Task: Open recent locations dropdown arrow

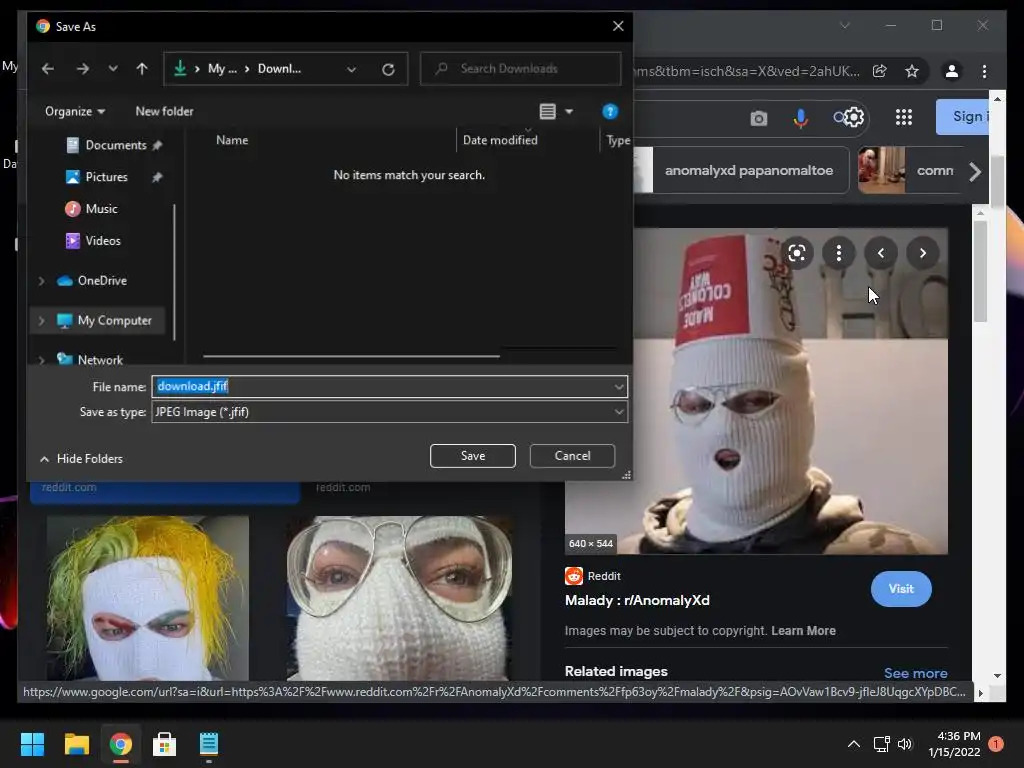Action: [x=113, y=69]
